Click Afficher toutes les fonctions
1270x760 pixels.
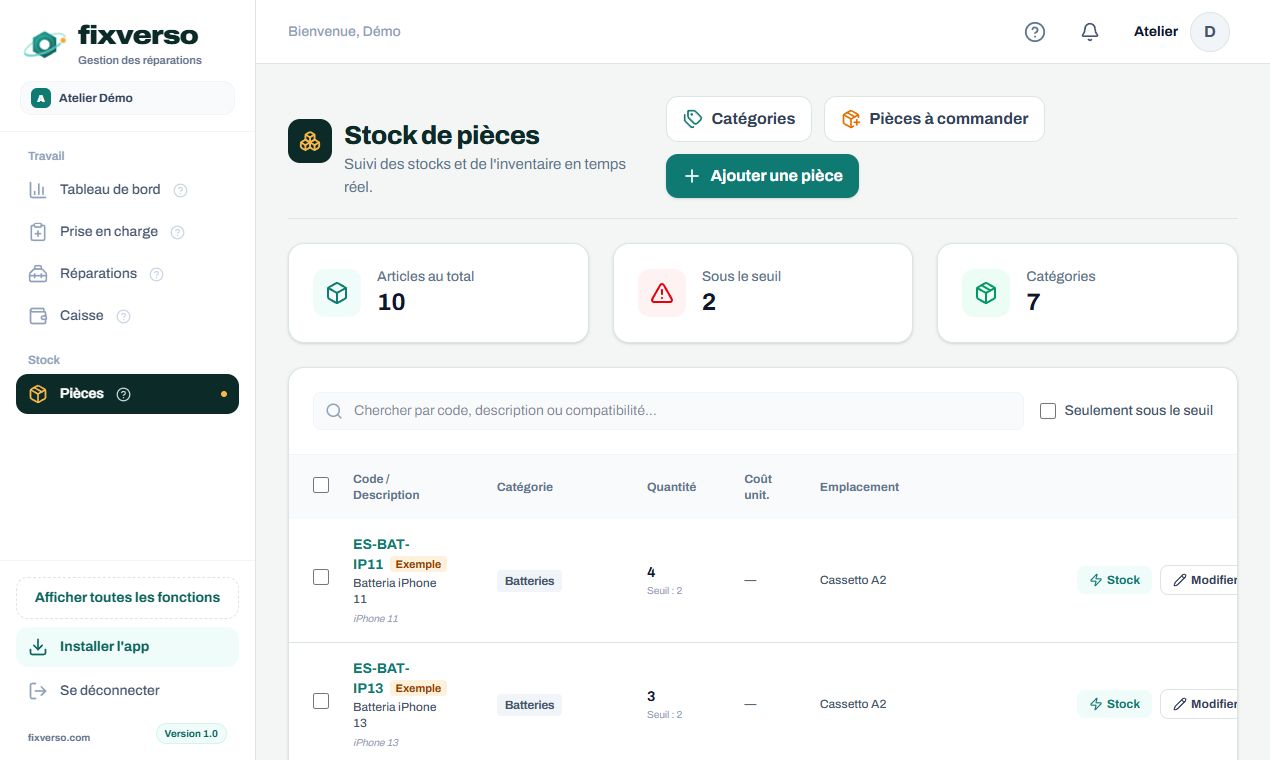tap(127, 598)
